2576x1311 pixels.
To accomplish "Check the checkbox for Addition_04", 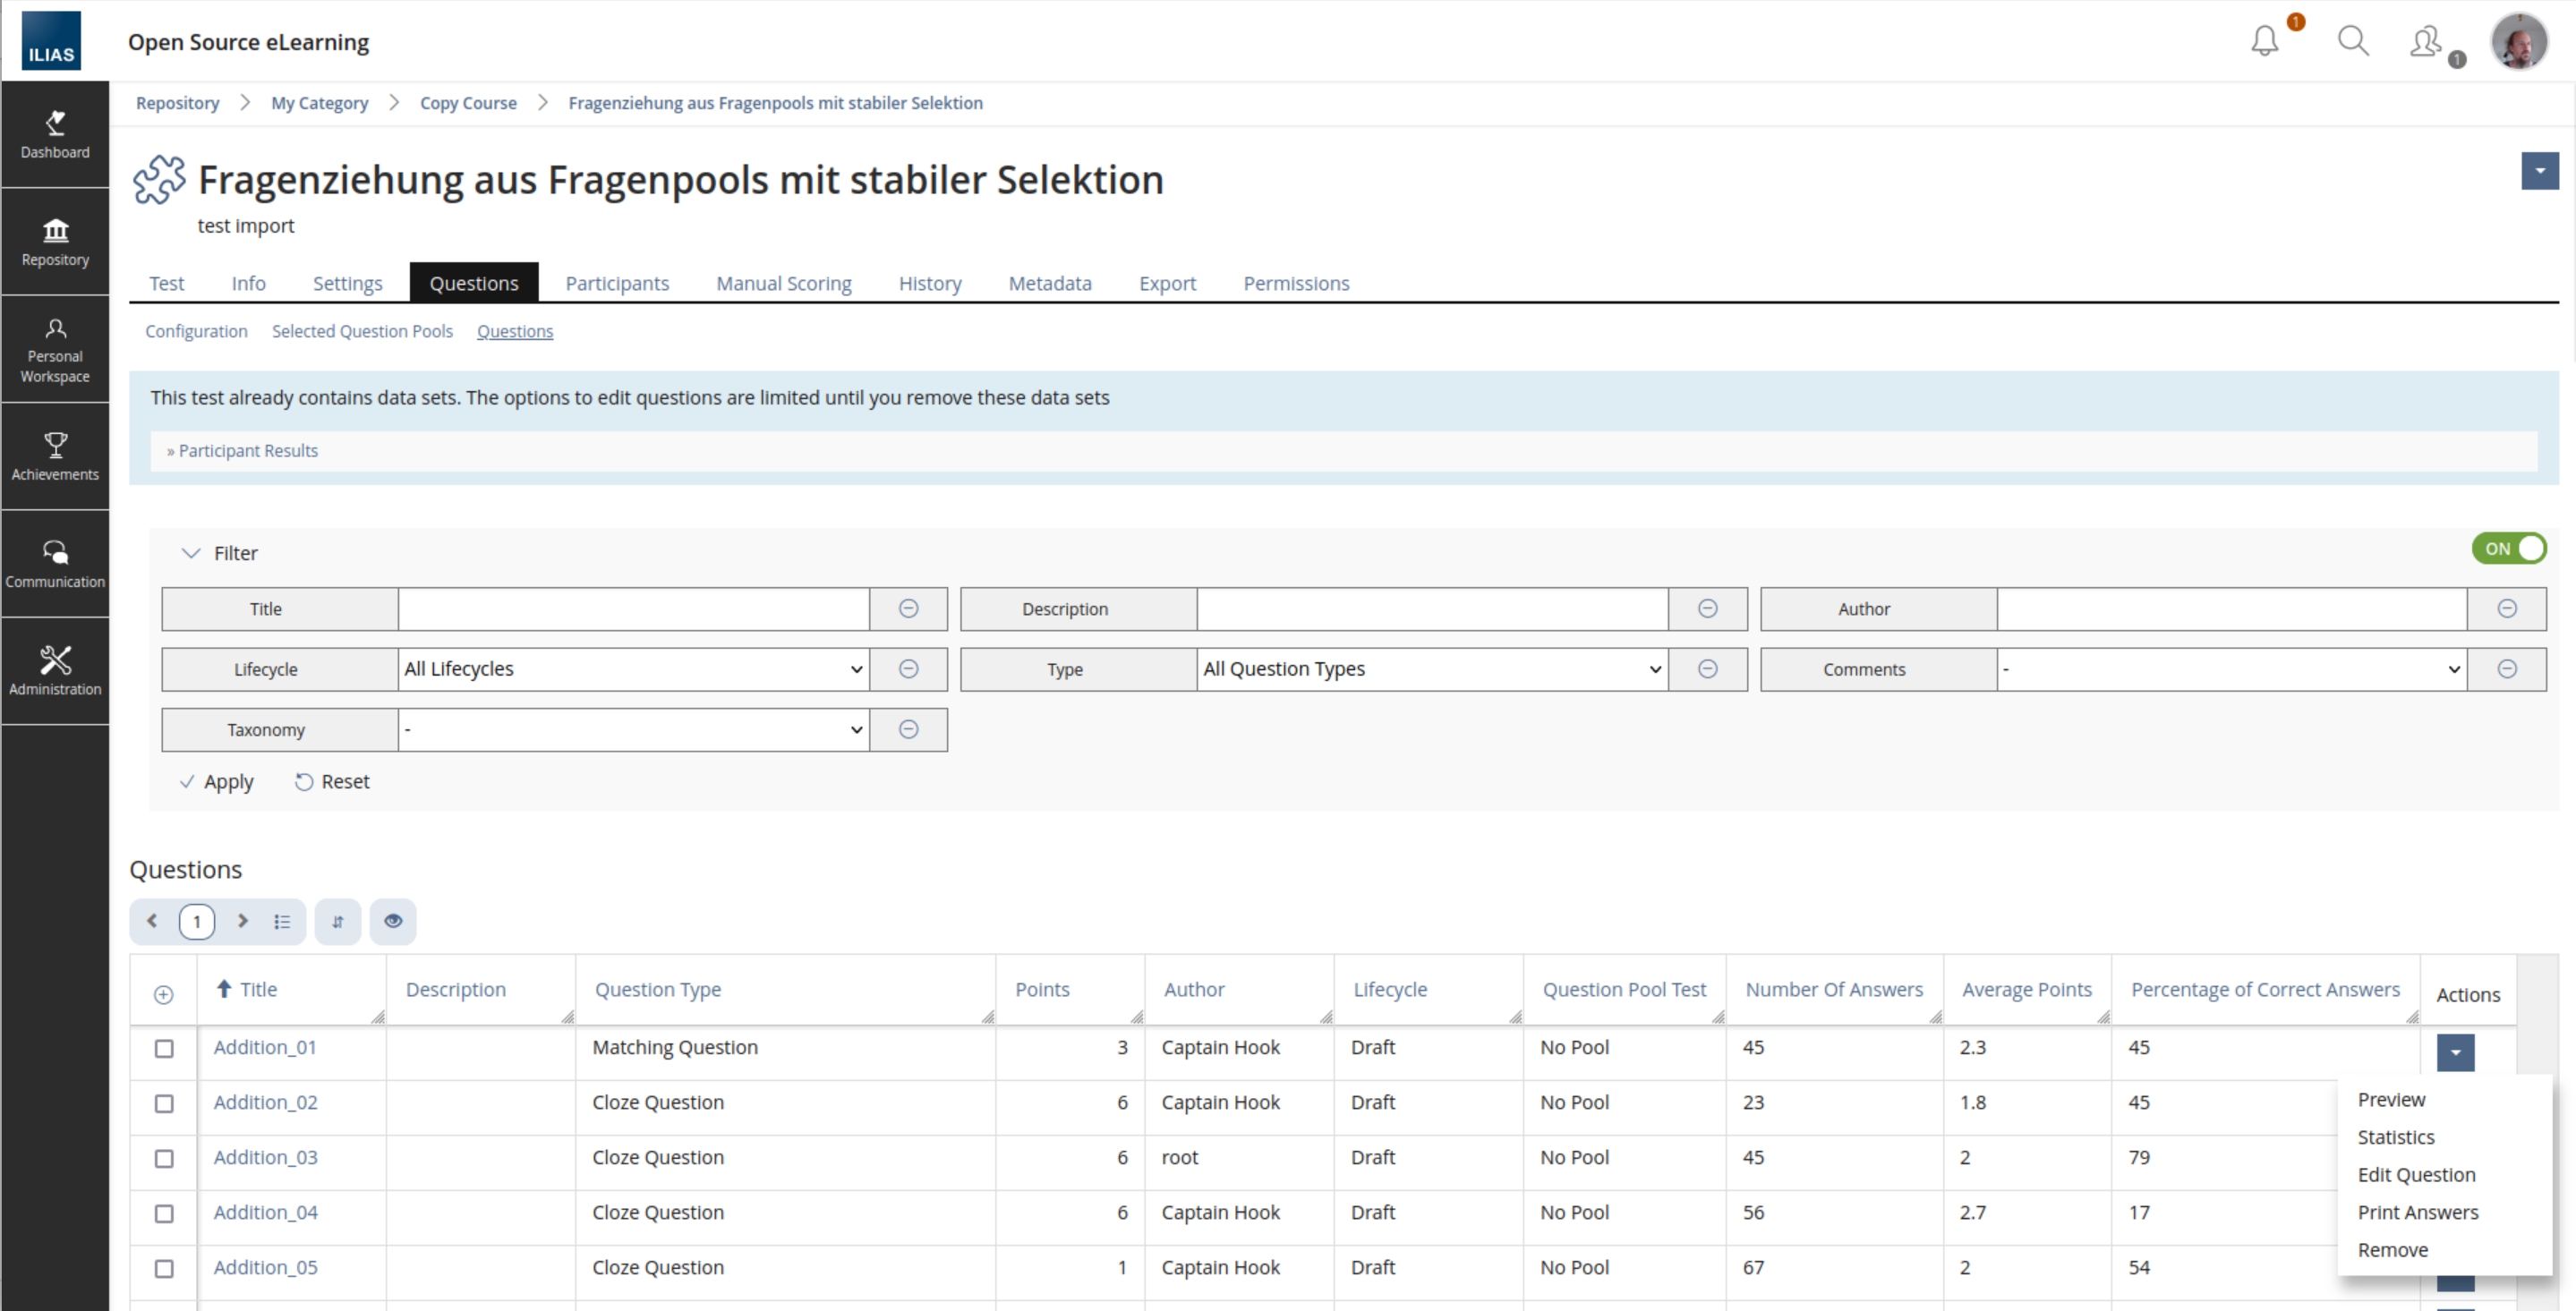I will [x=163, y=1214].
